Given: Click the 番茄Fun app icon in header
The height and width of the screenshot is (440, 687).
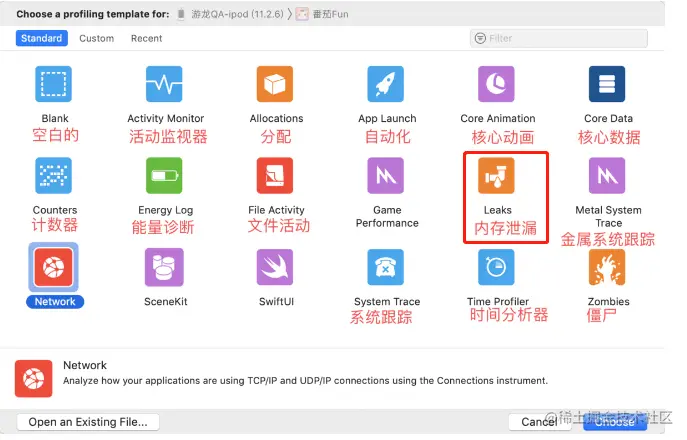Looking at the screenshot, I should coord(302,14).
